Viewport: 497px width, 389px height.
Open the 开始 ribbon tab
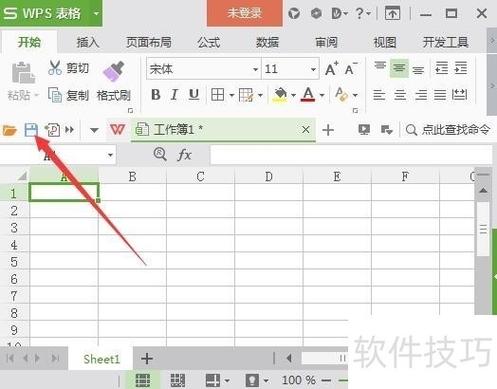pos(29,42)
